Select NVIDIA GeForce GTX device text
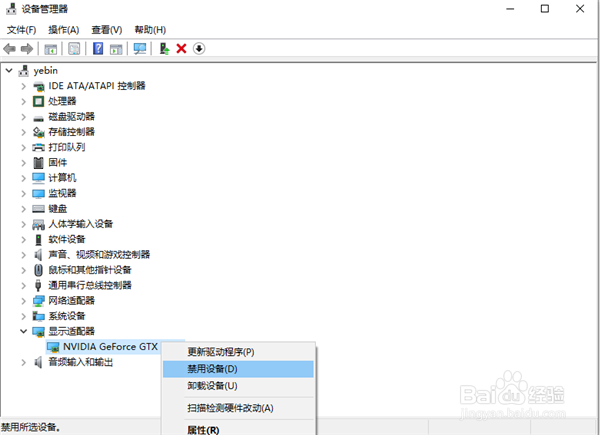 [x=110, y=347]
